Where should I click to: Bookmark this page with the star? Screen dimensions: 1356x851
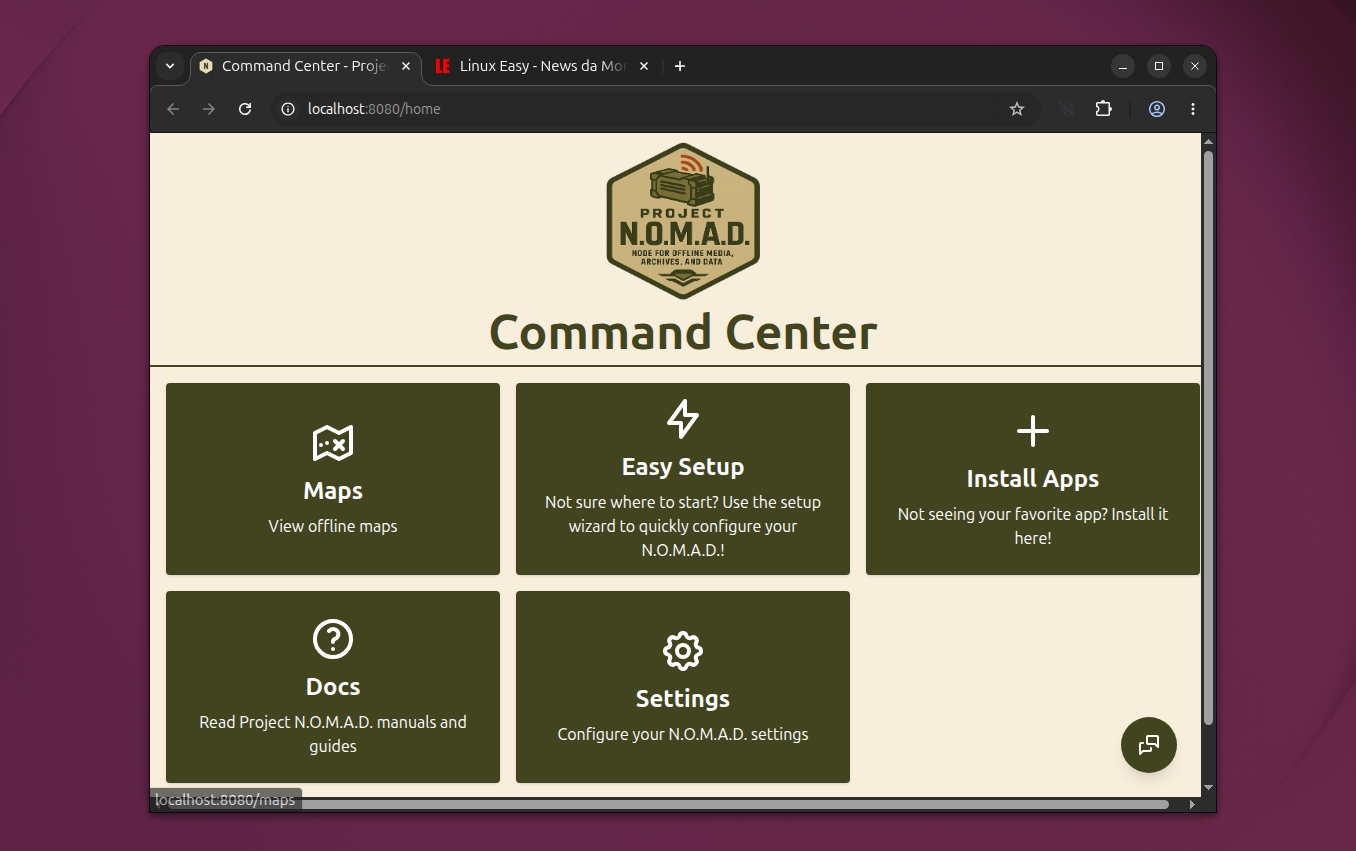(x=1017, y=109)
